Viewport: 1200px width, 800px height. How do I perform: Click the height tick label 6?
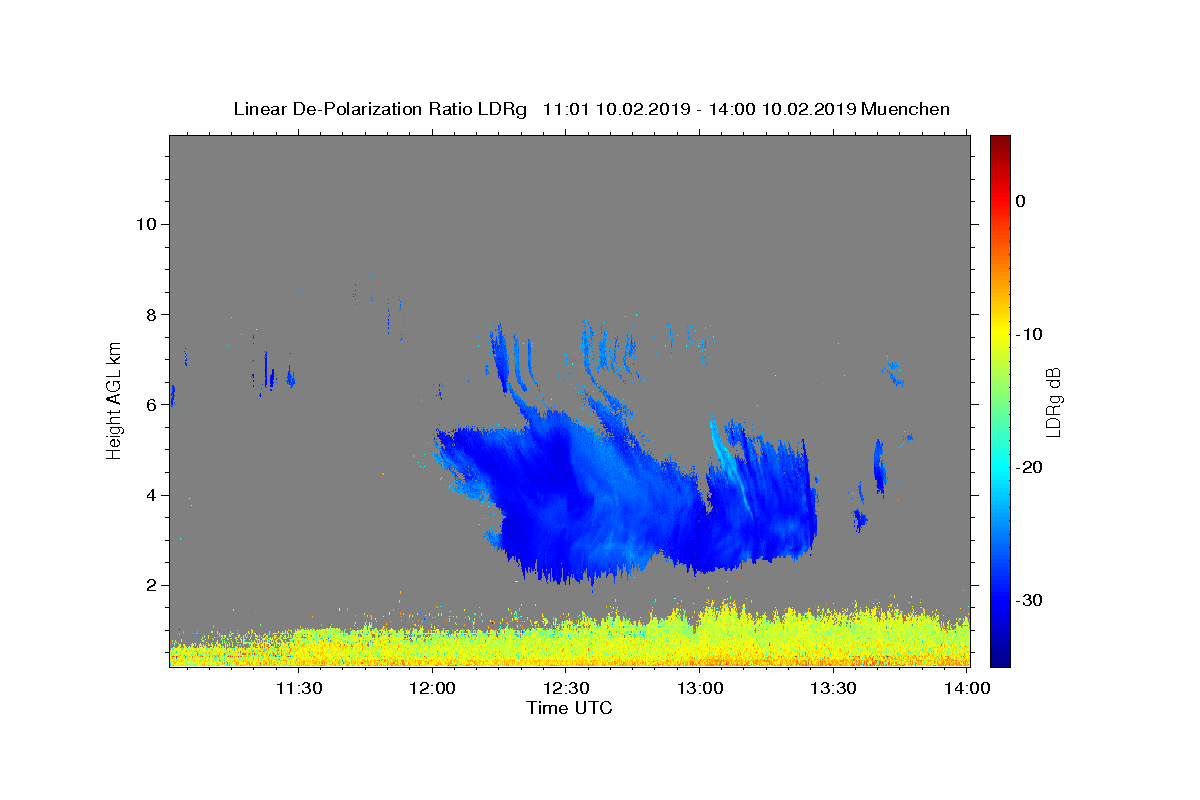click(151, 405)
